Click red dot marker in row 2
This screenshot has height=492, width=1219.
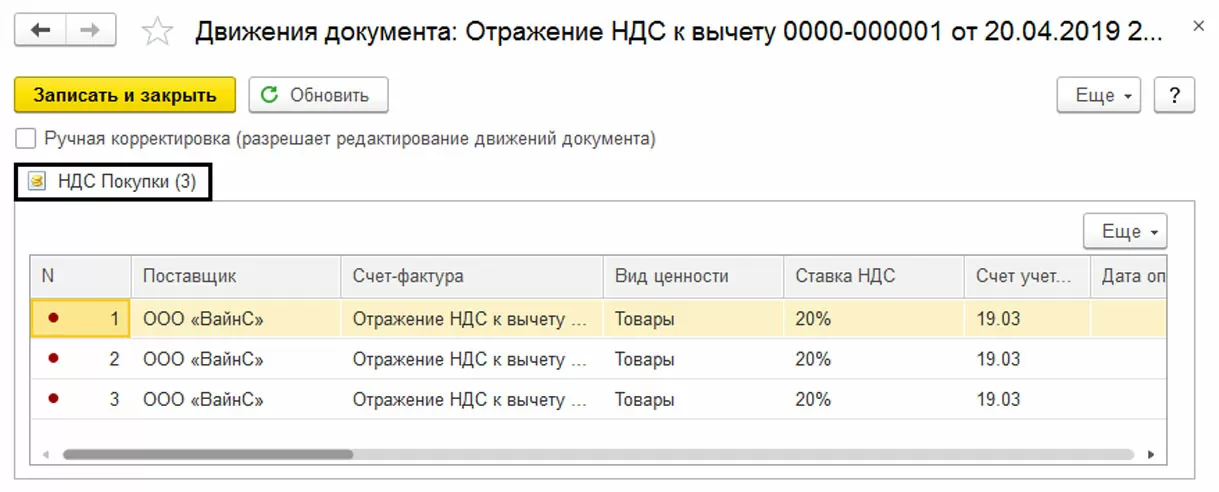click(x=53, y=358)
